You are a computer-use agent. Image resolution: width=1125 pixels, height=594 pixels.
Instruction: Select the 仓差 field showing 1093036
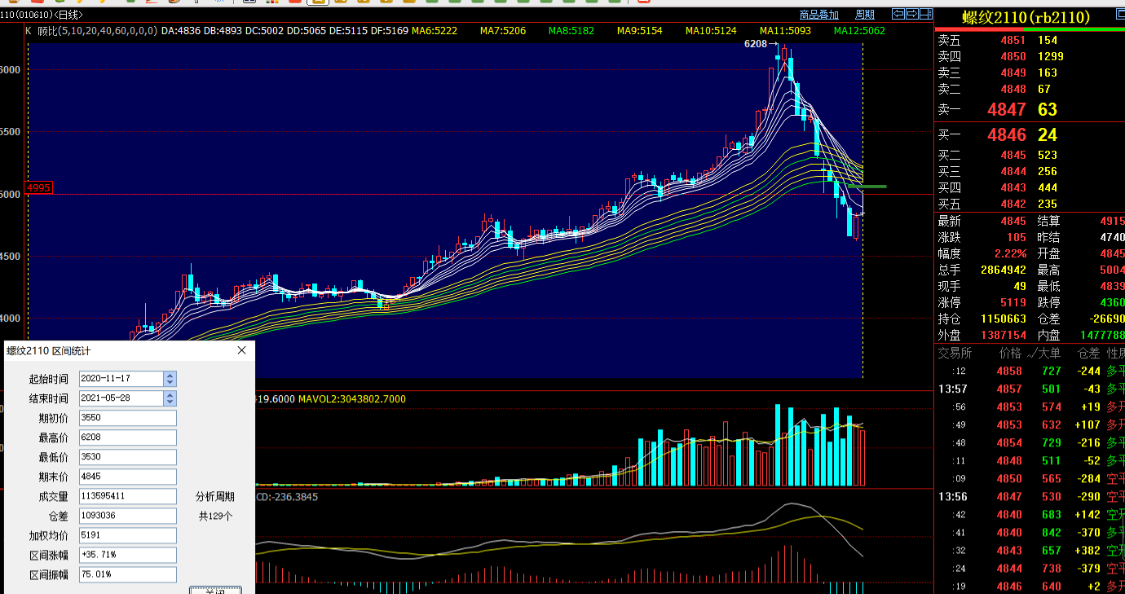click(x=128, y=516)
